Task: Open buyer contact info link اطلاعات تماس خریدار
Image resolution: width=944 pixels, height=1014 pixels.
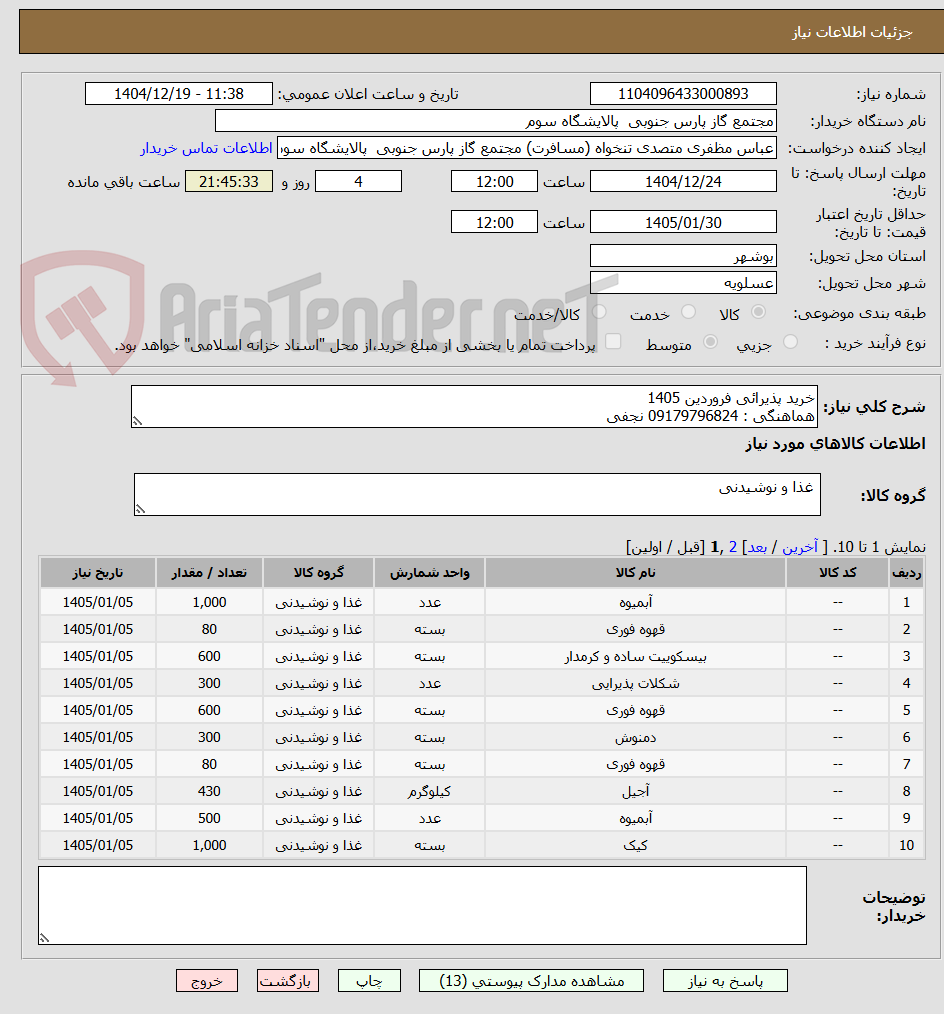Action: coord(206,148)
